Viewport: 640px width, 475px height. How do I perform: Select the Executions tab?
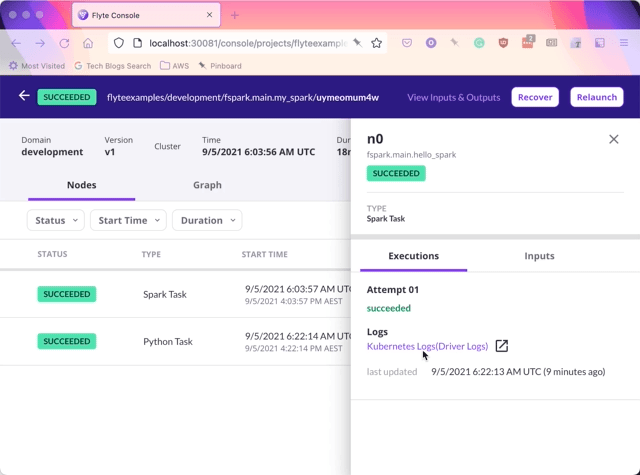(413, 256)
